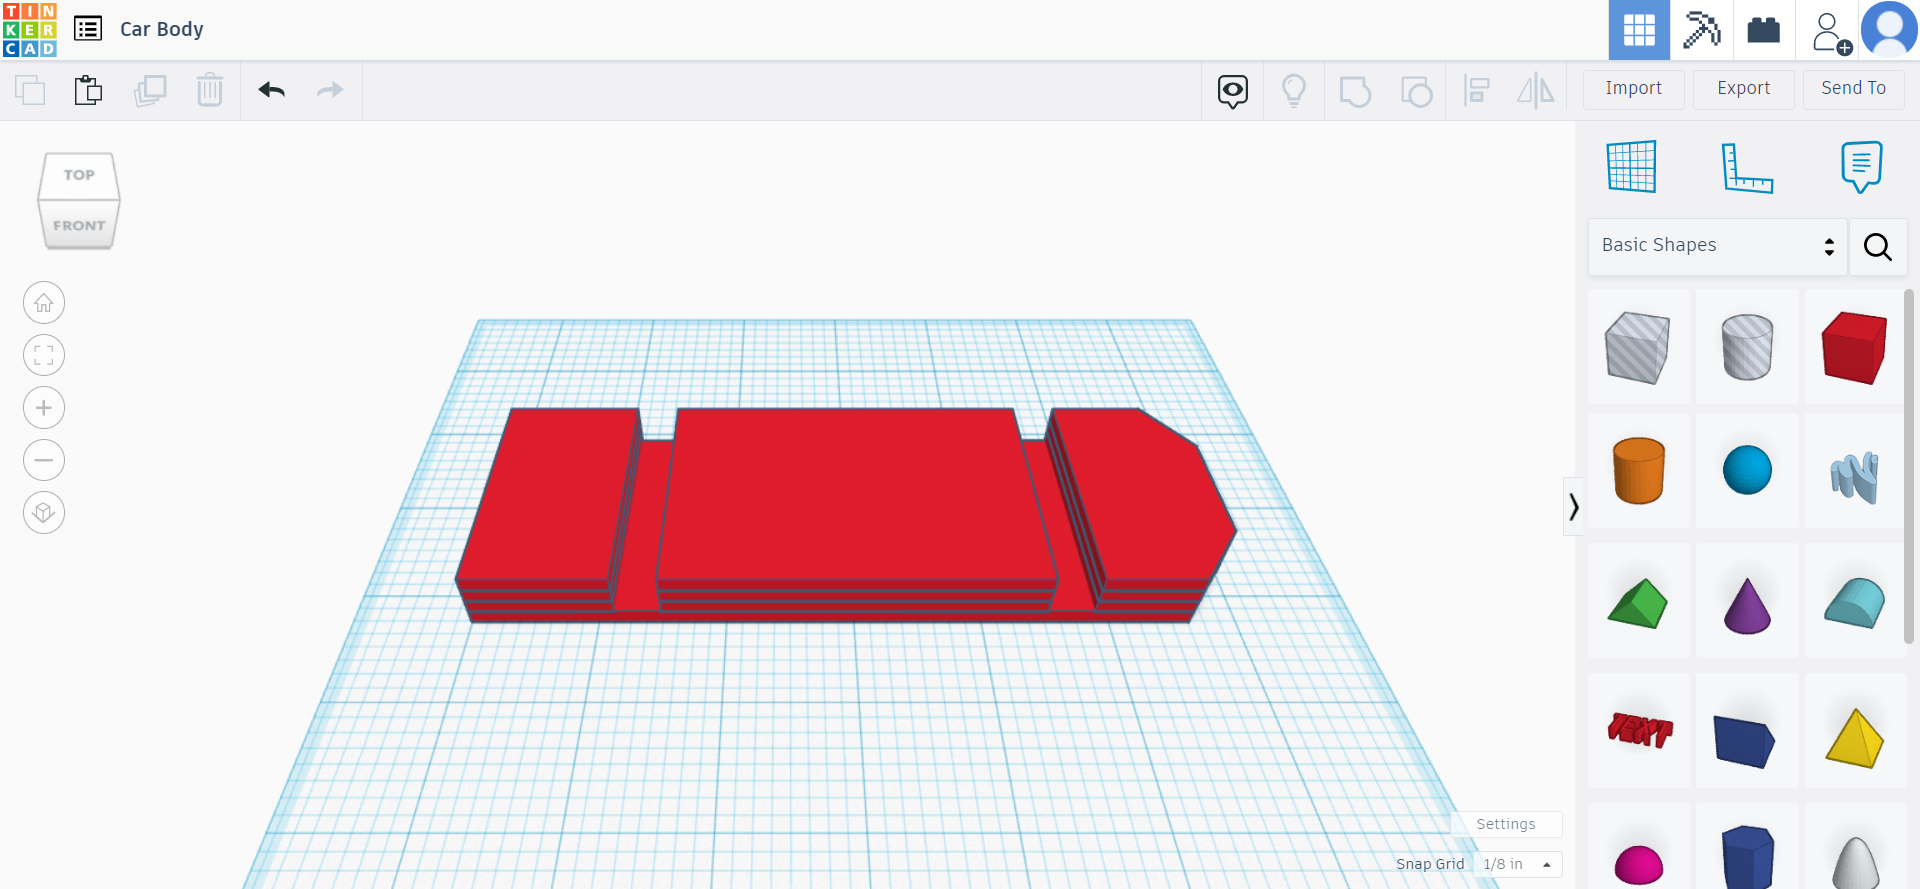Zoom in with the plus button
Viewport: 1920px width, 889px height.
(x=44, y=408)
